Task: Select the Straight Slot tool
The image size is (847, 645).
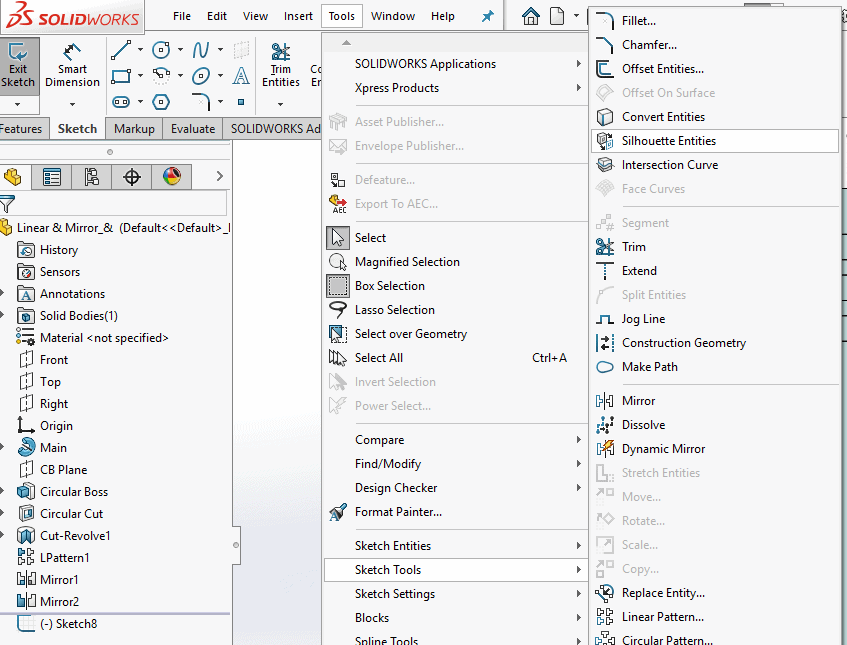Action: 121,102
